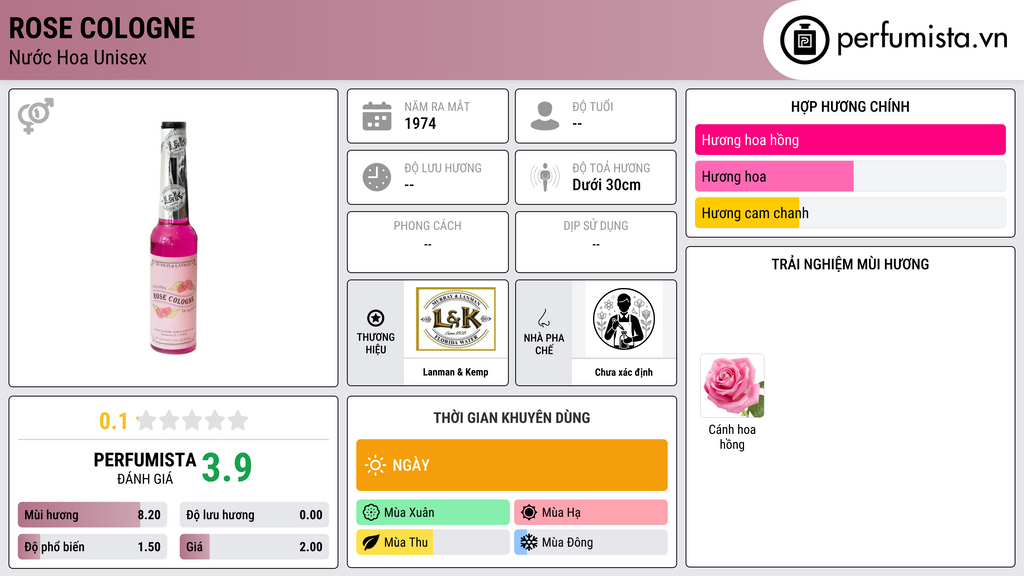1024x576 pixels.
Task: Click the 0.1 user rating number
Action: (x=114, y=421)
